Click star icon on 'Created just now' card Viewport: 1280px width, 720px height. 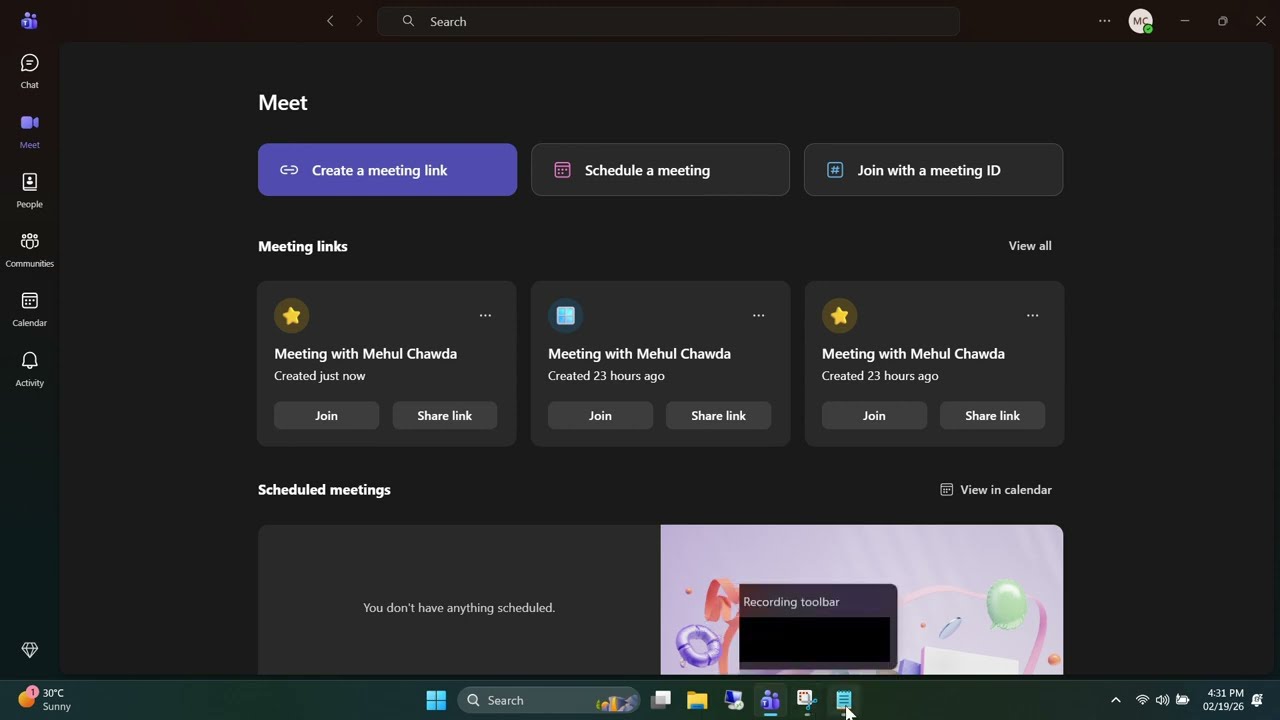click(x=291, y=316)
